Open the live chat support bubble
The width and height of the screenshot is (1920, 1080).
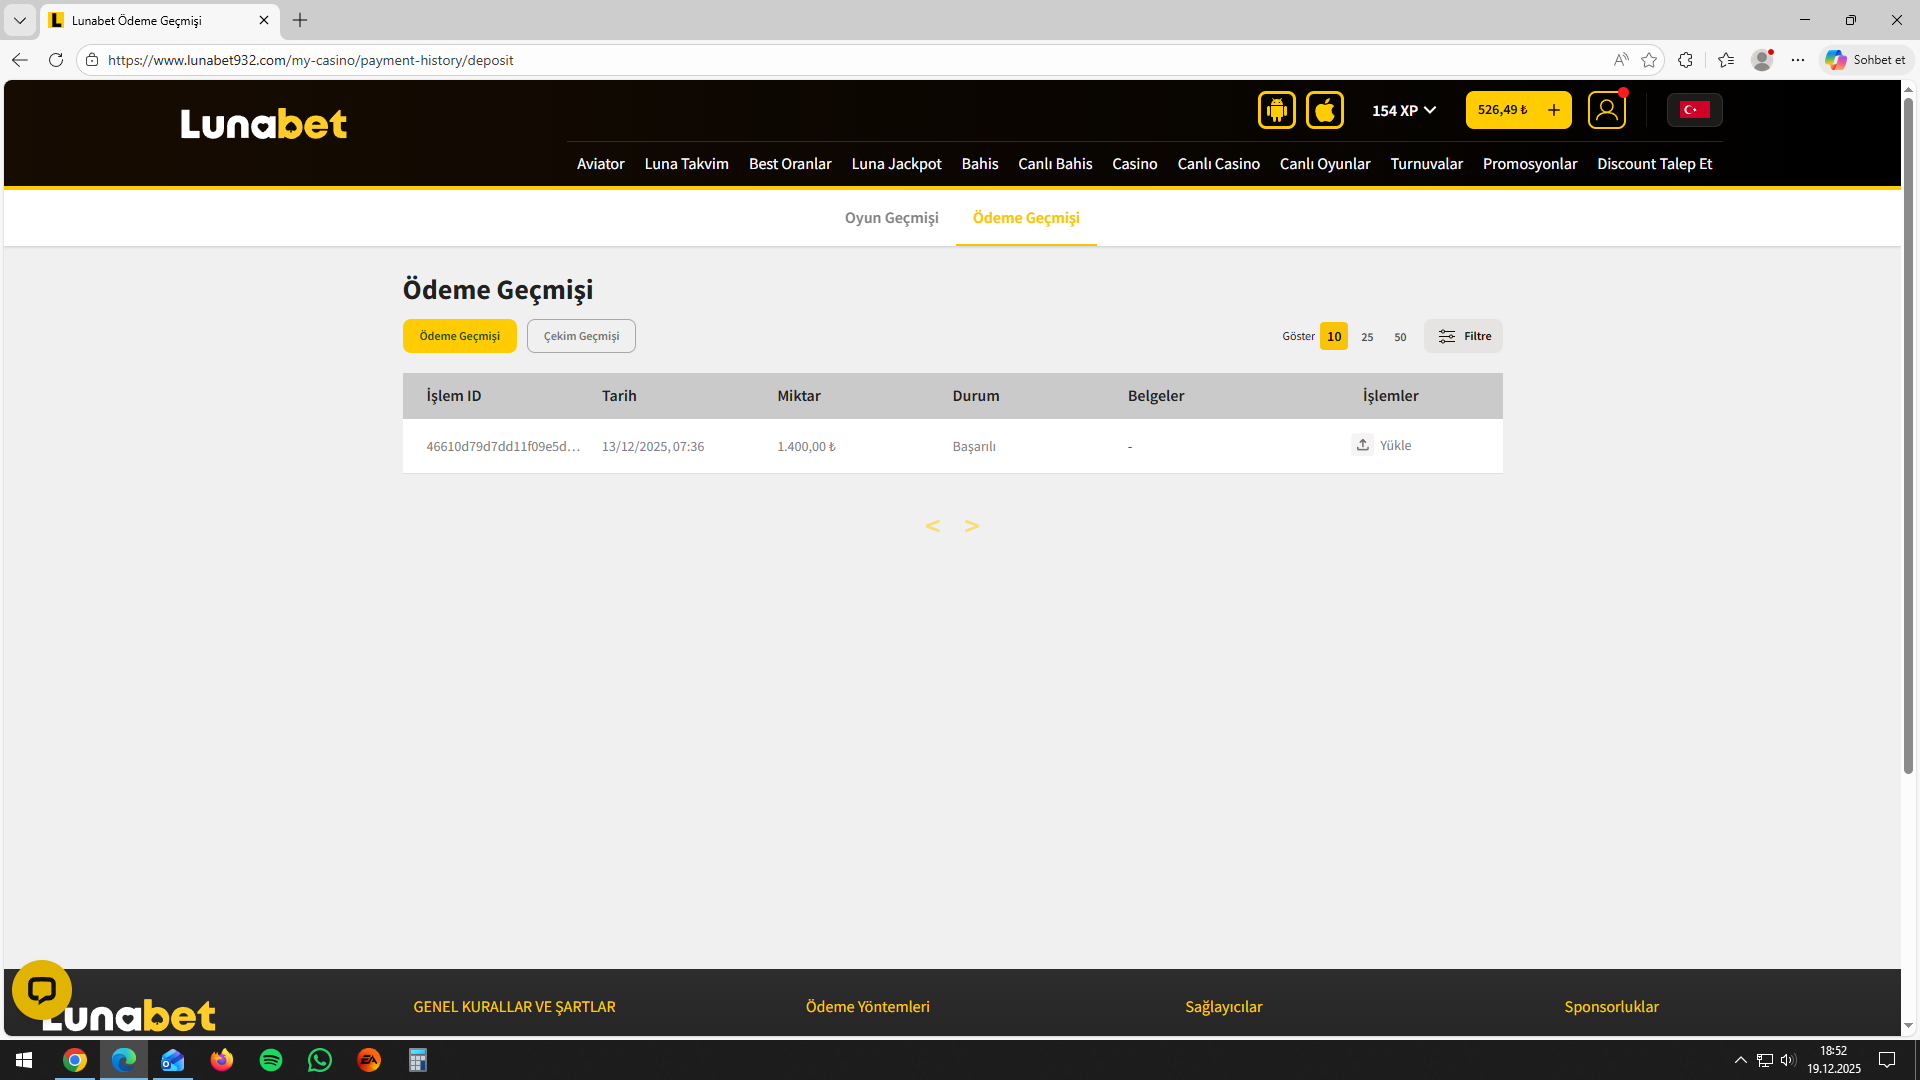pos(42,990)
